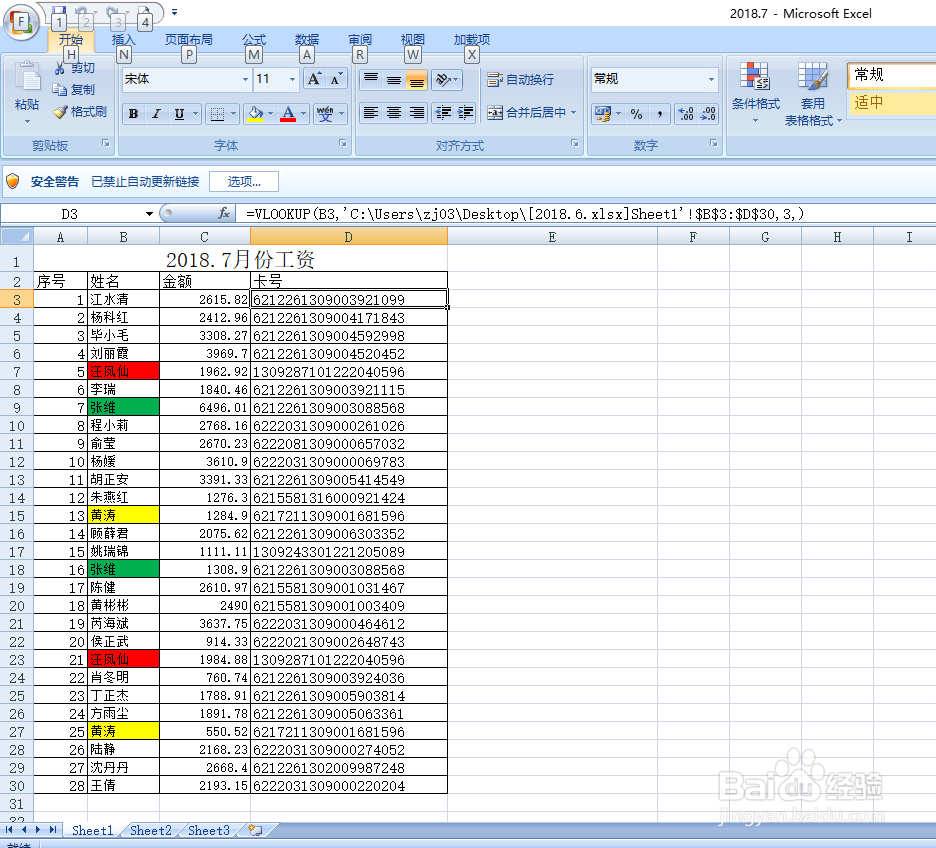Click the insert function fx icon
The height and width of the screenshot is (848, 936).
(224, 213)
